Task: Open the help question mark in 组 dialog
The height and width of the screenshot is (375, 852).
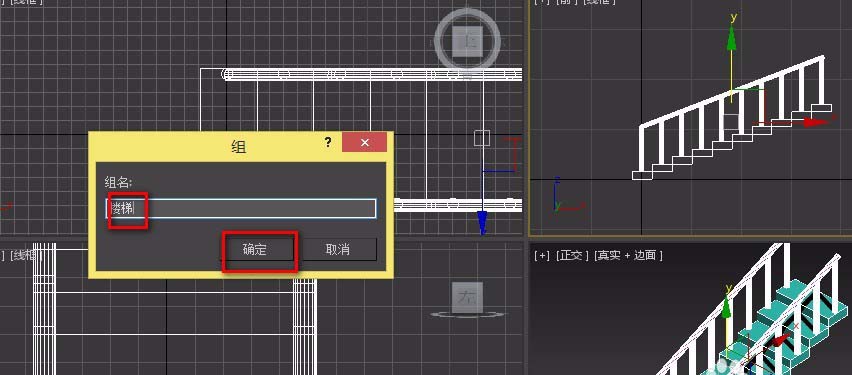Action: (x=328, y=142)
